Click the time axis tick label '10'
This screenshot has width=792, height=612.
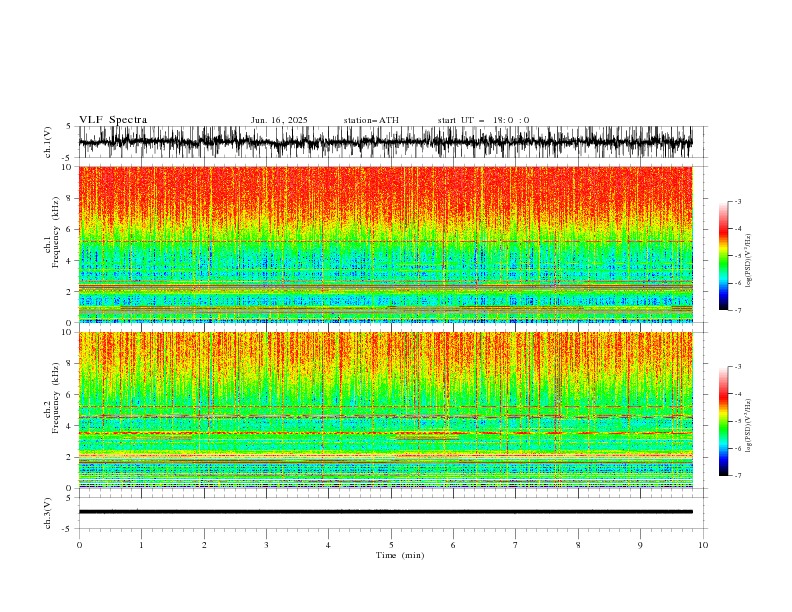click(x=703, y=545)
